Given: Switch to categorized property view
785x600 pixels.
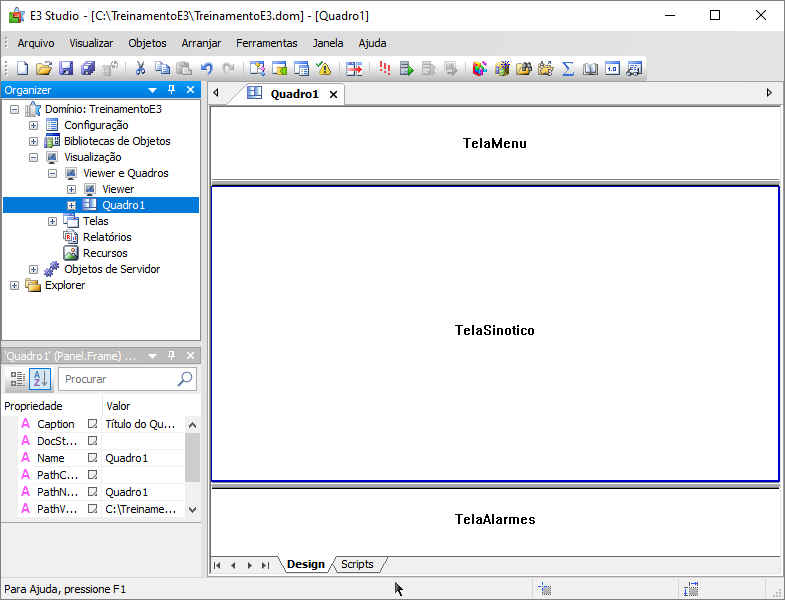Looking at the screenshot, I should pyautogui.click(x=17, y=379).
